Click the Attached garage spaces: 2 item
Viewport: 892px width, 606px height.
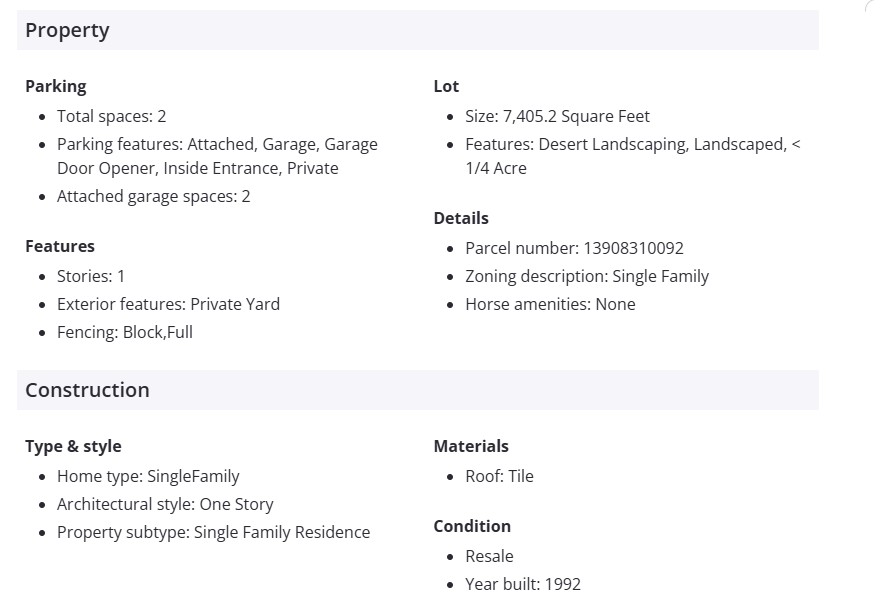point(153,196)
